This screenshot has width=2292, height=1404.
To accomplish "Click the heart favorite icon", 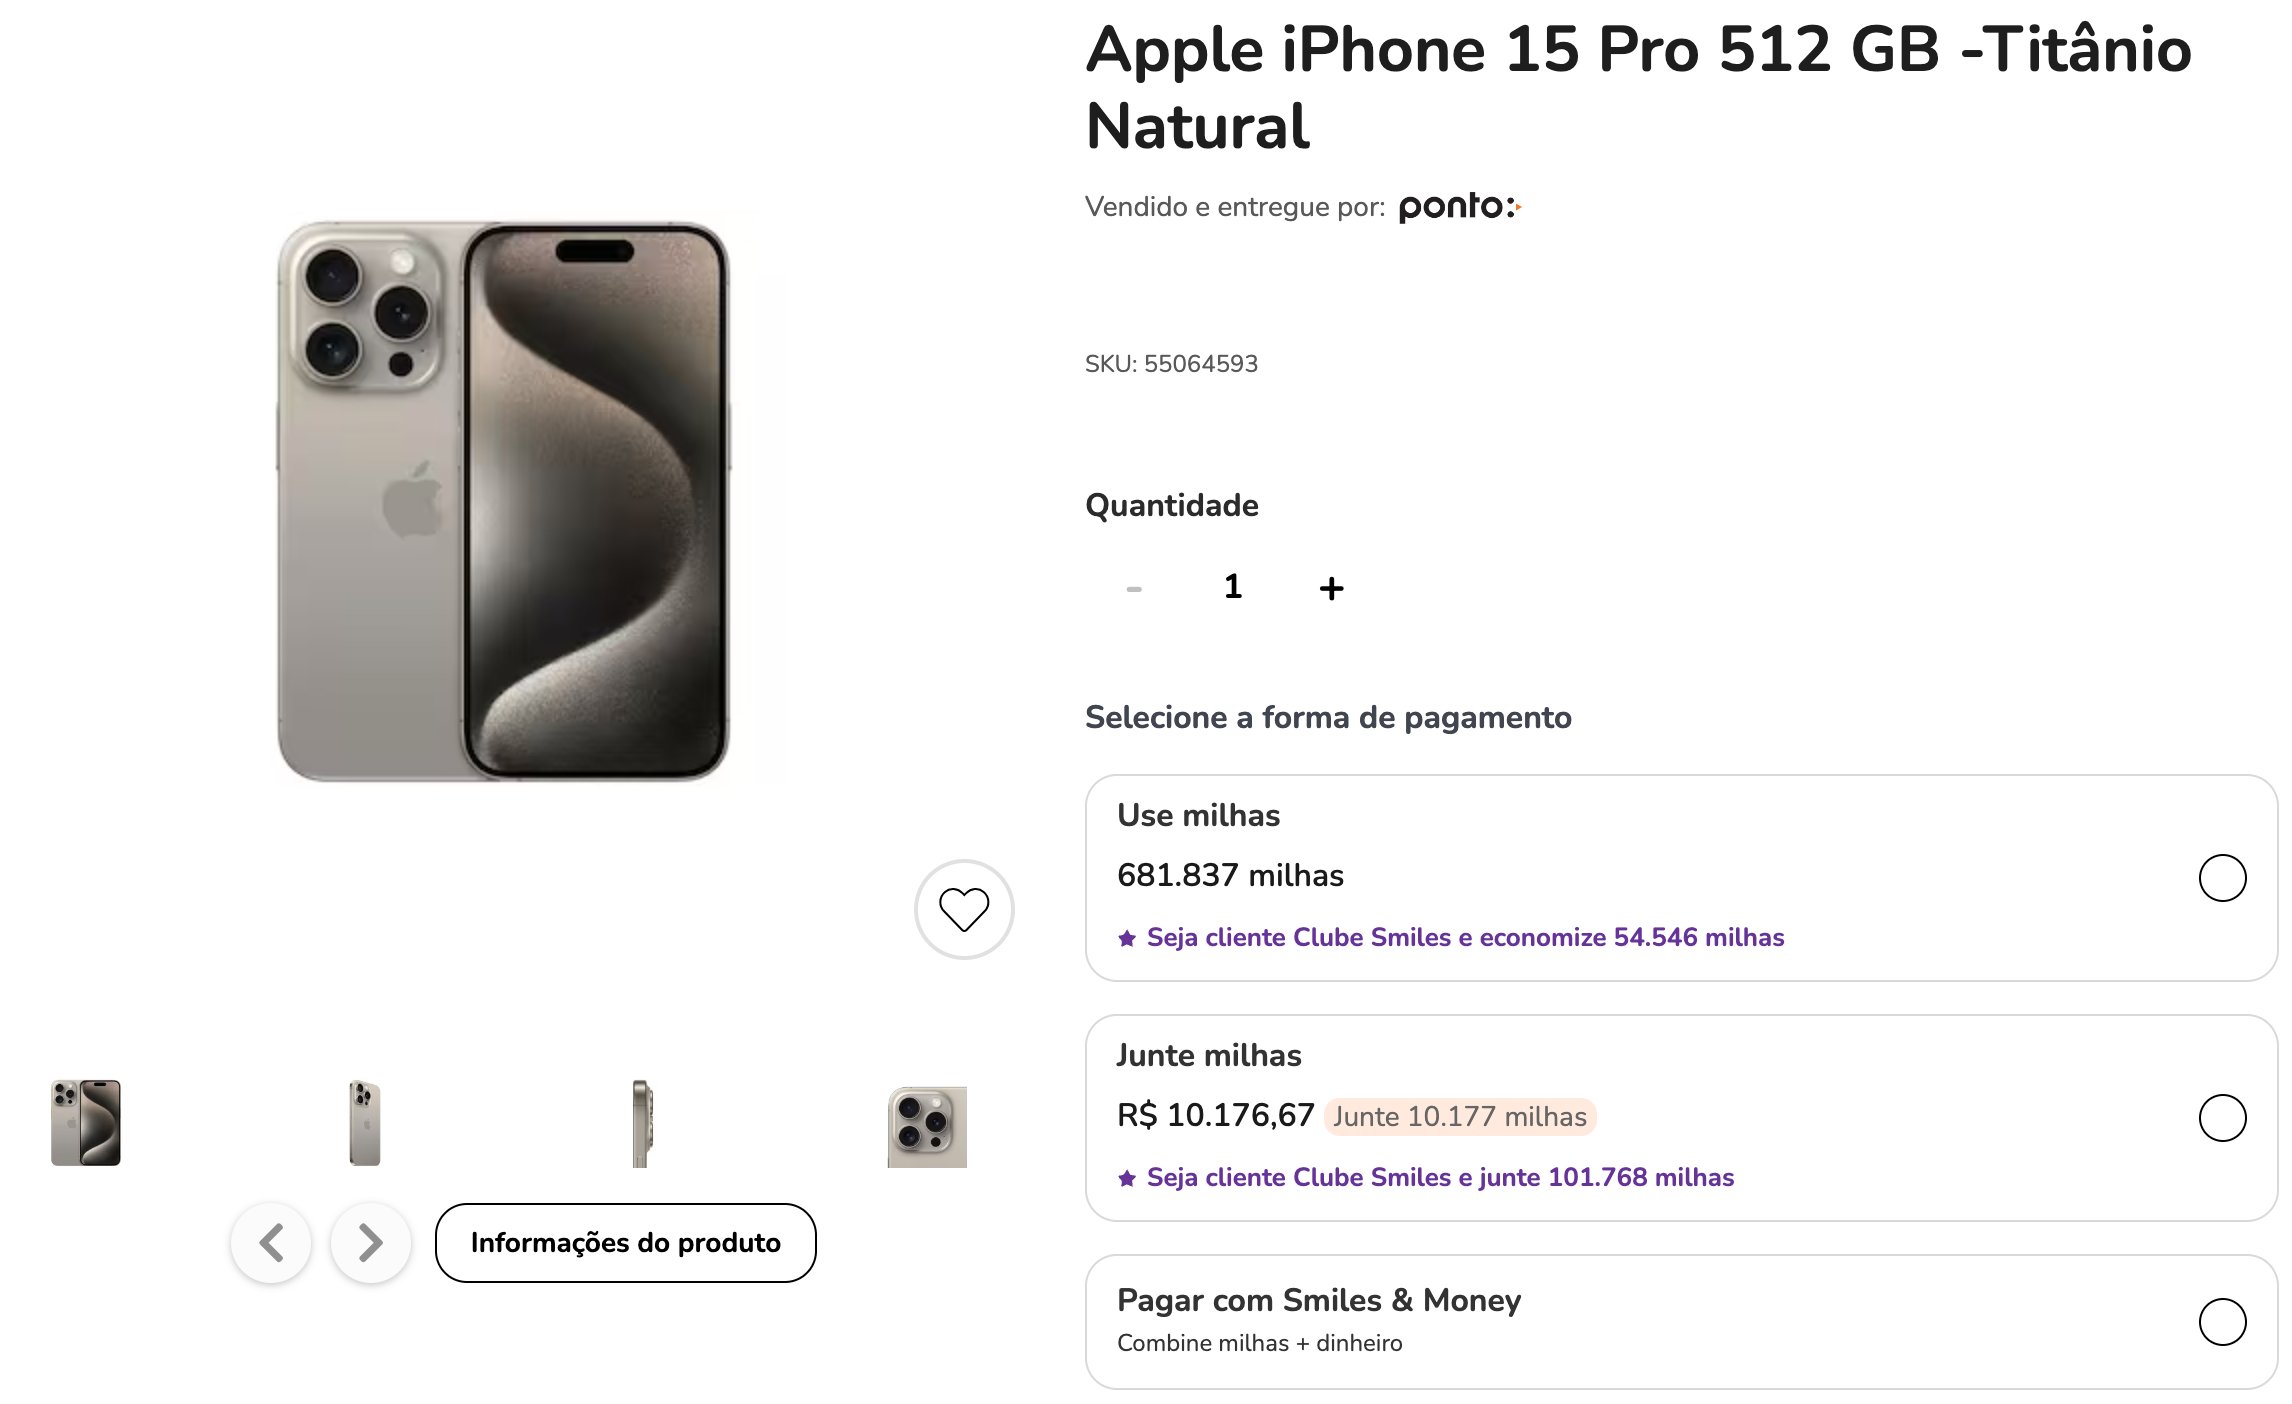I will (964, 909).
